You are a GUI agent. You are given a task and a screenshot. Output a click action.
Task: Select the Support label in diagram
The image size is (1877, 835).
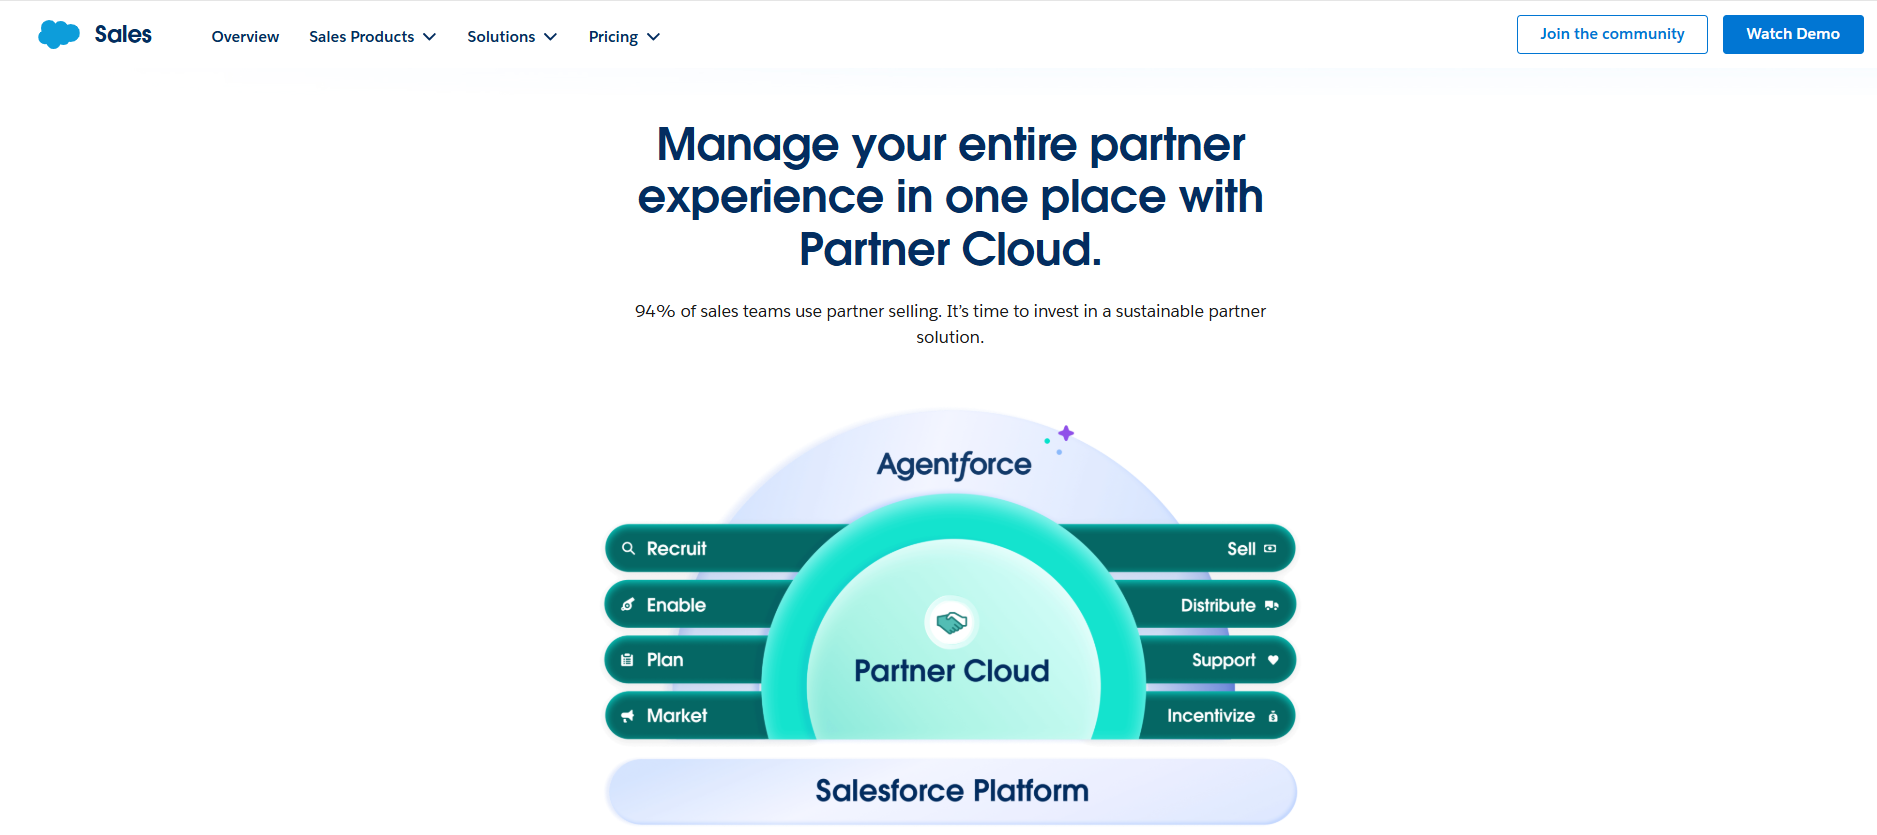coord(1224,660)
